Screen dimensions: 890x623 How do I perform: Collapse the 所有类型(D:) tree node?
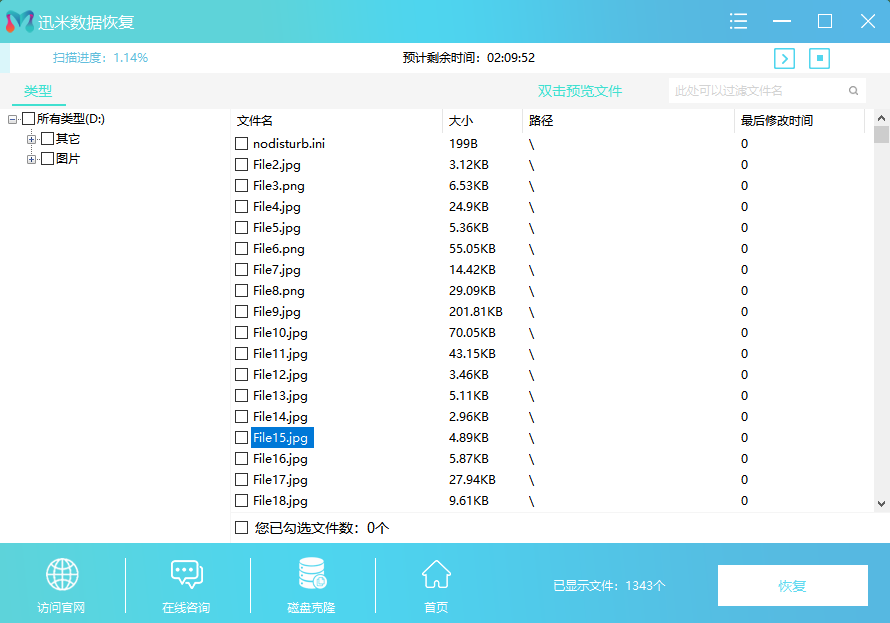[x=13, y=120]
